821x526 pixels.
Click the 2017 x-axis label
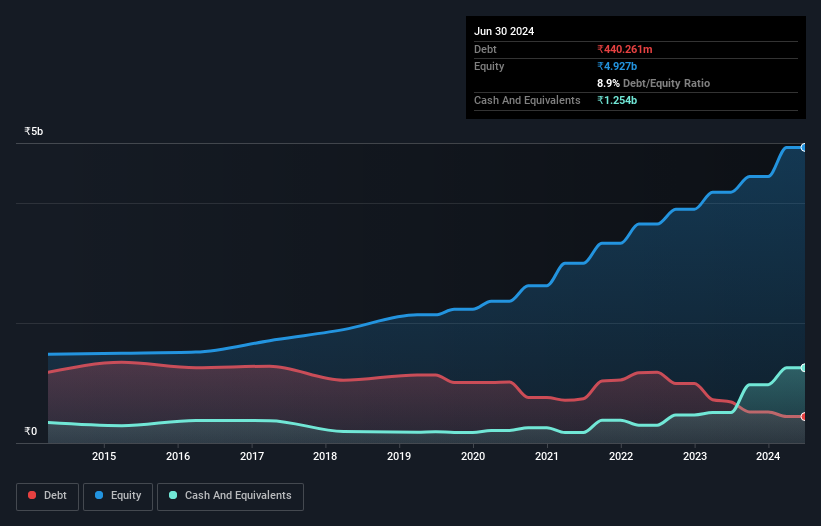point(252,456)
